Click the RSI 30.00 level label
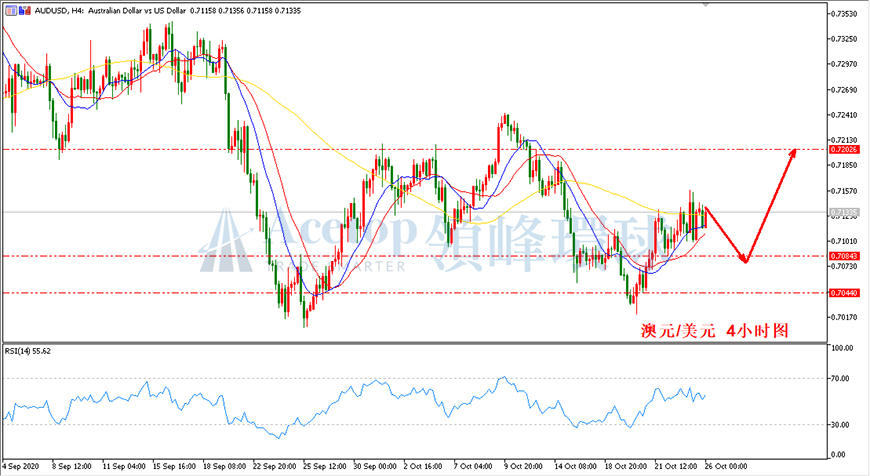The height and width of the screenshot is (476, 870). pos(841,424)
